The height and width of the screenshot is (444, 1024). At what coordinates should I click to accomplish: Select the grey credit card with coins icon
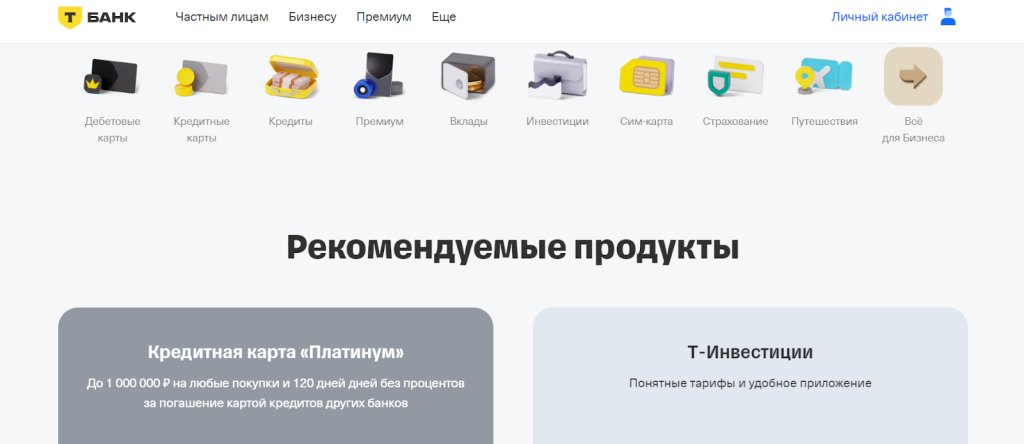point(201,78)
